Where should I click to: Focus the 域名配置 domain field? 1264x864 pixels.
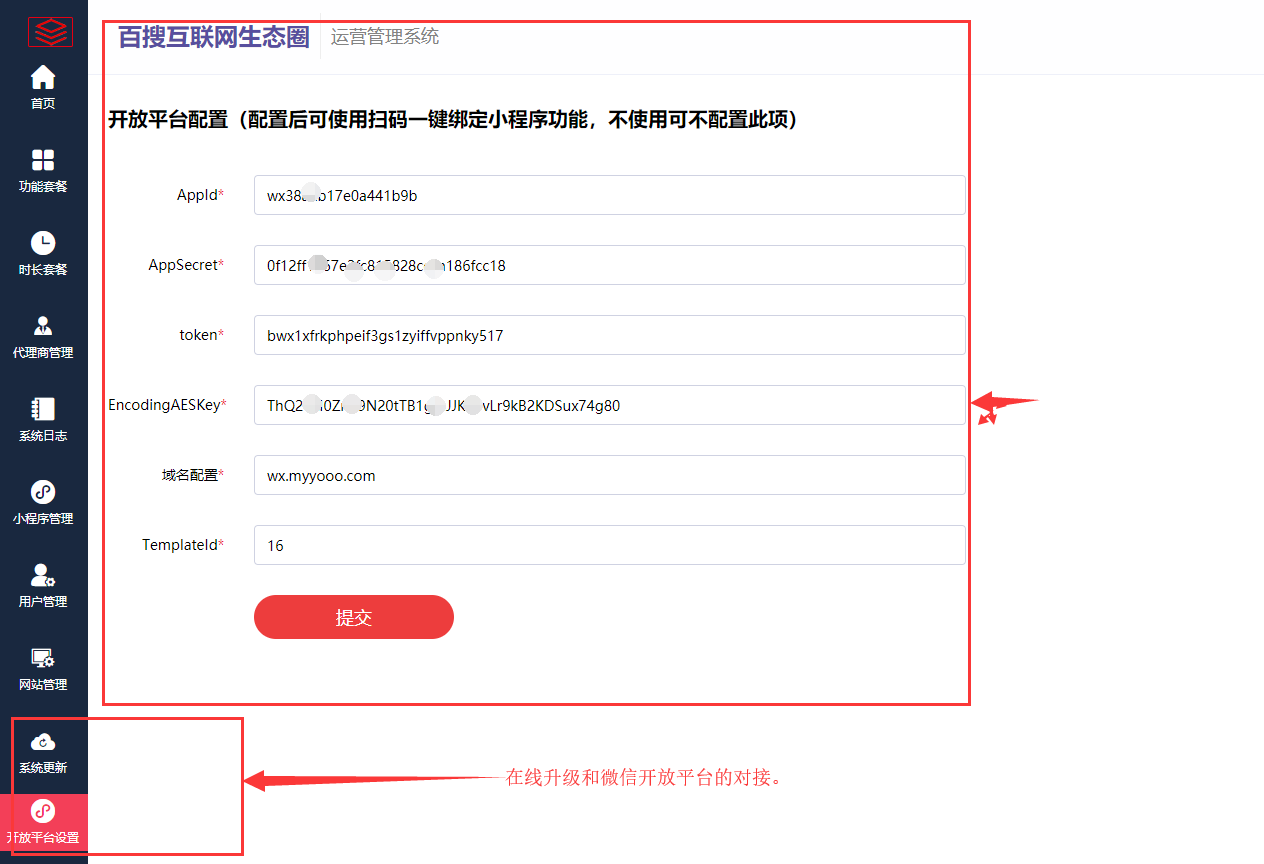pyautogui.click(x=609, y=475)
